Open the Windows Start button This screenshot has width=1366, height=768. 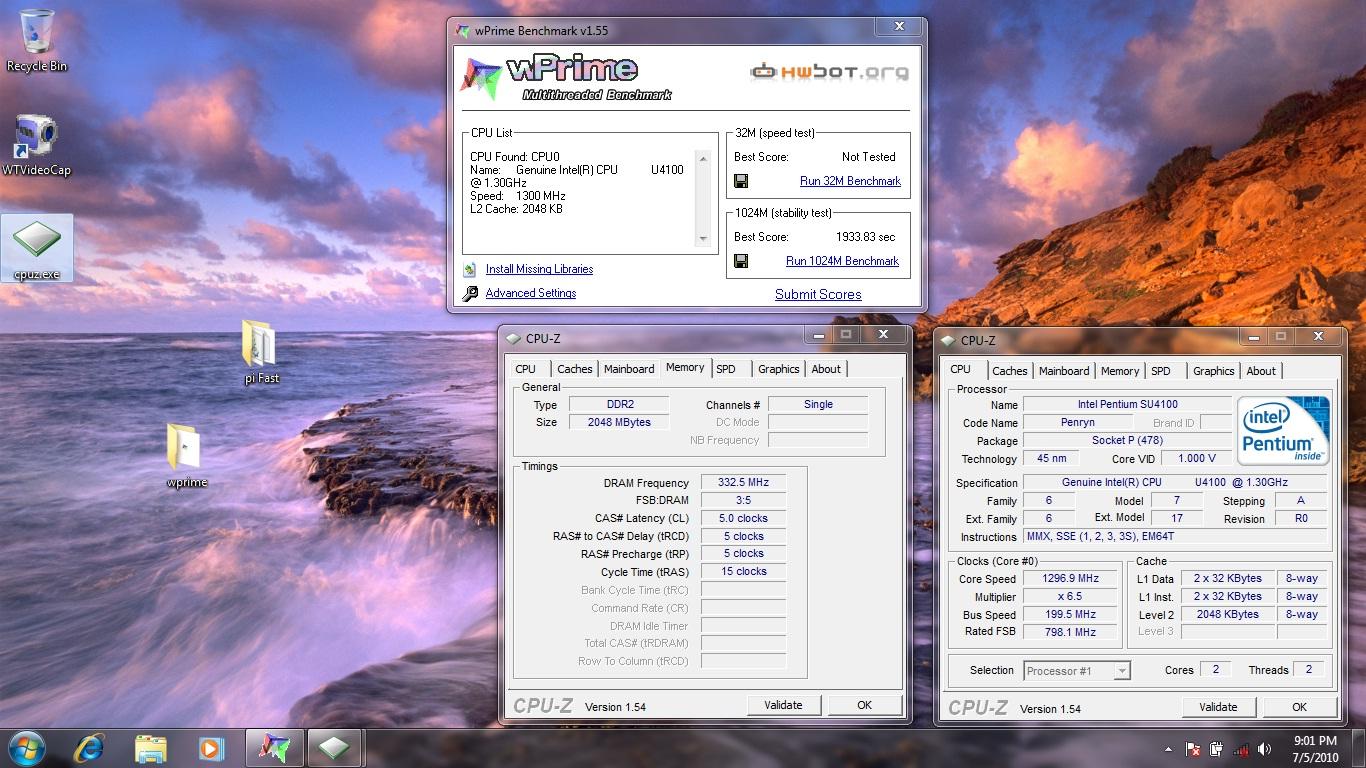tap(25, 747)
